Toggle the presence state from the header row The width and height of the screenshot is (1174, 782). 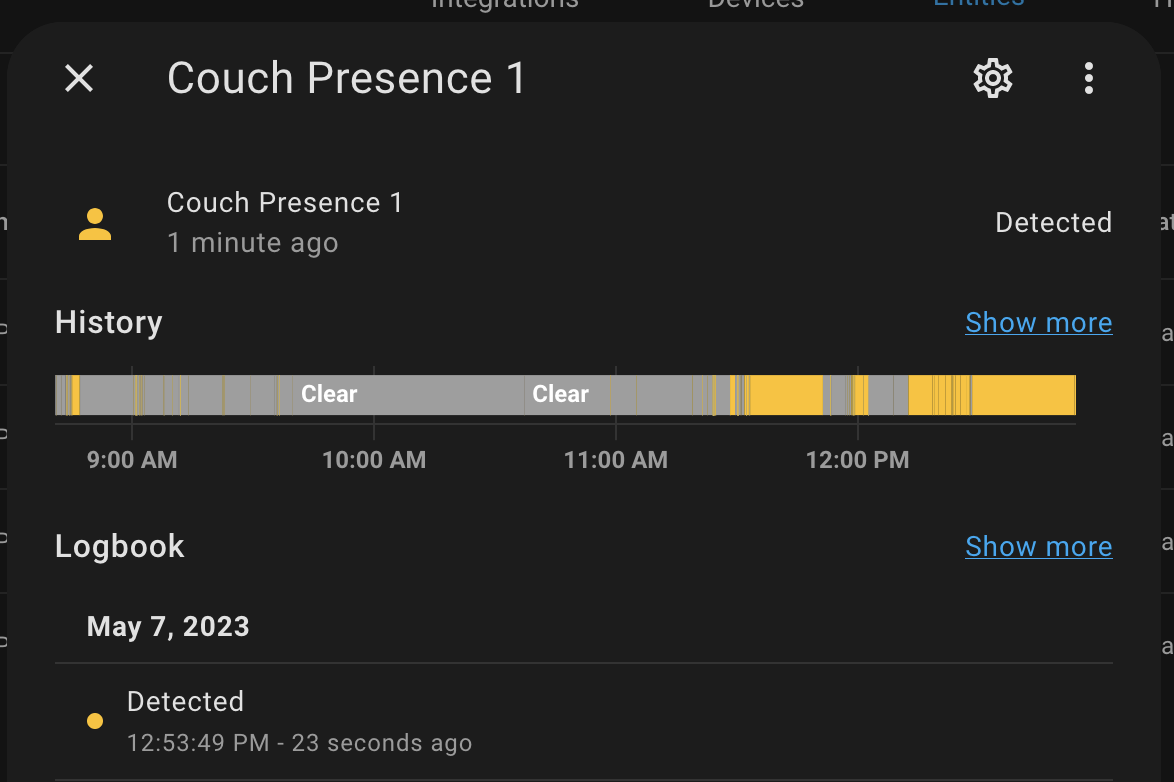[1053, 222]
